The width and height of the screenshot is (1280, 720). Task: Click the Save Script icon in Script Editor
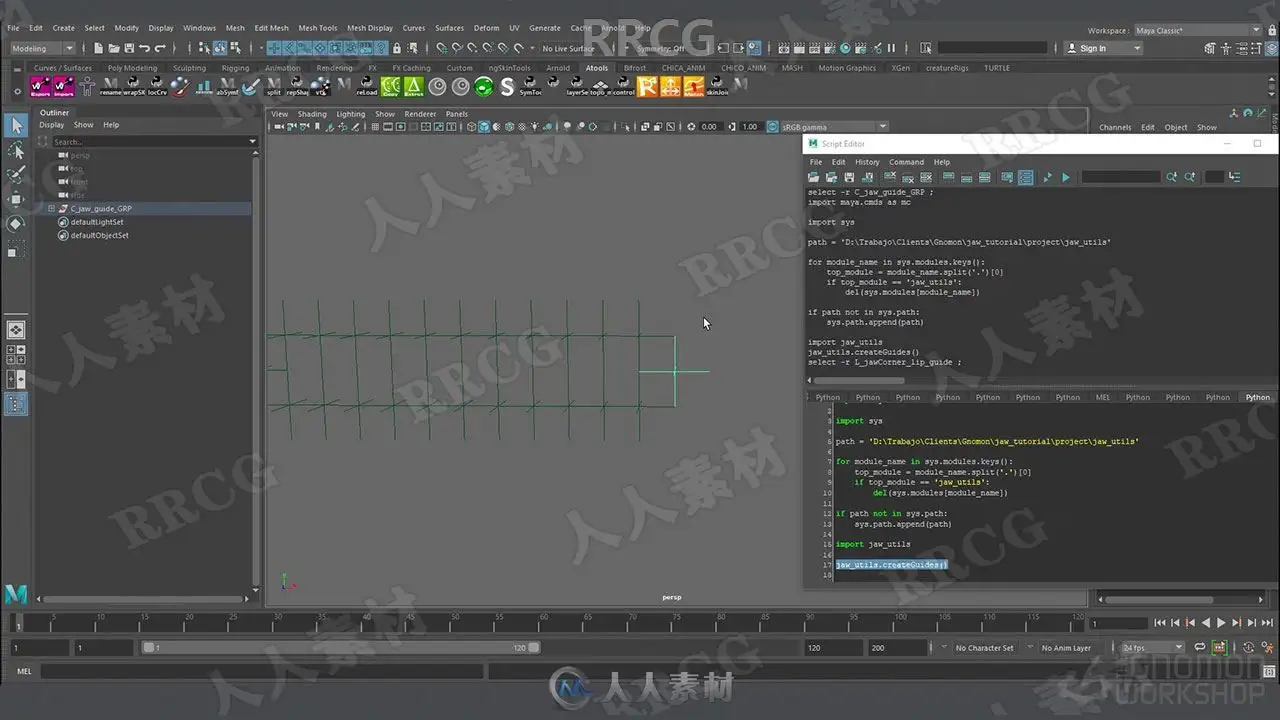point(849,177)
